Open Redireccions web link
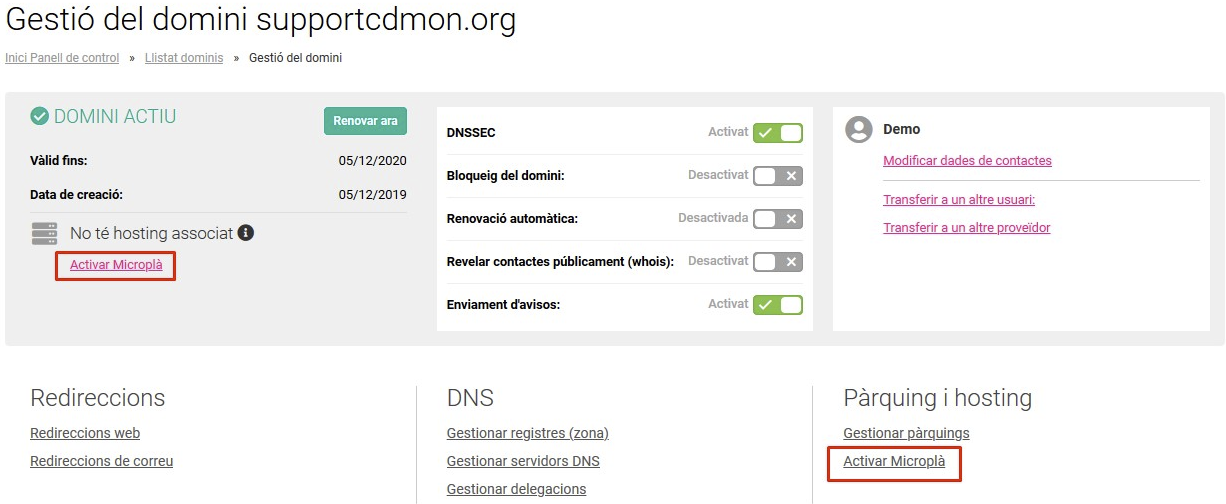1226x504 pixels. pos(85,434)
